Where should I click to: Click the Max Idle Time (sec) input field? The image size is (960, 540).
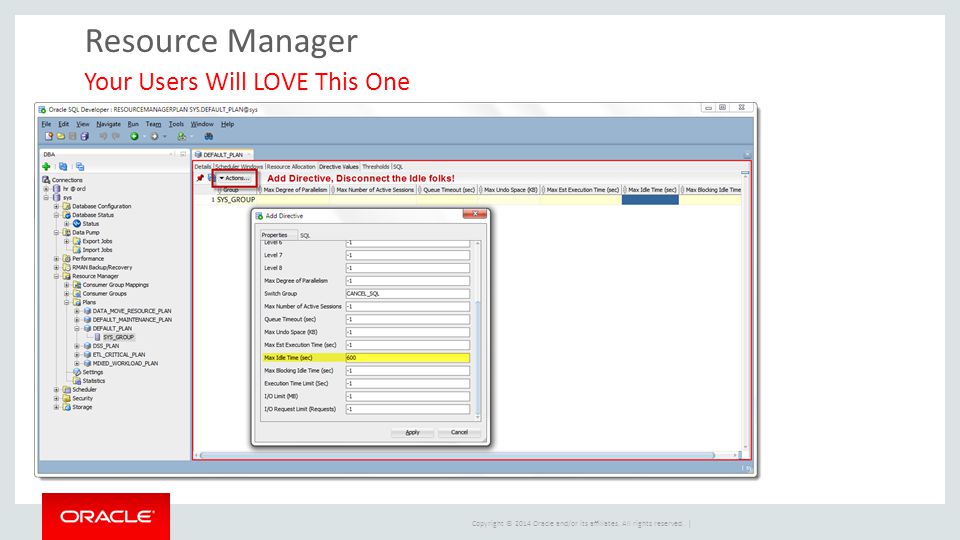pyautogui.click(x=408, y=358)
